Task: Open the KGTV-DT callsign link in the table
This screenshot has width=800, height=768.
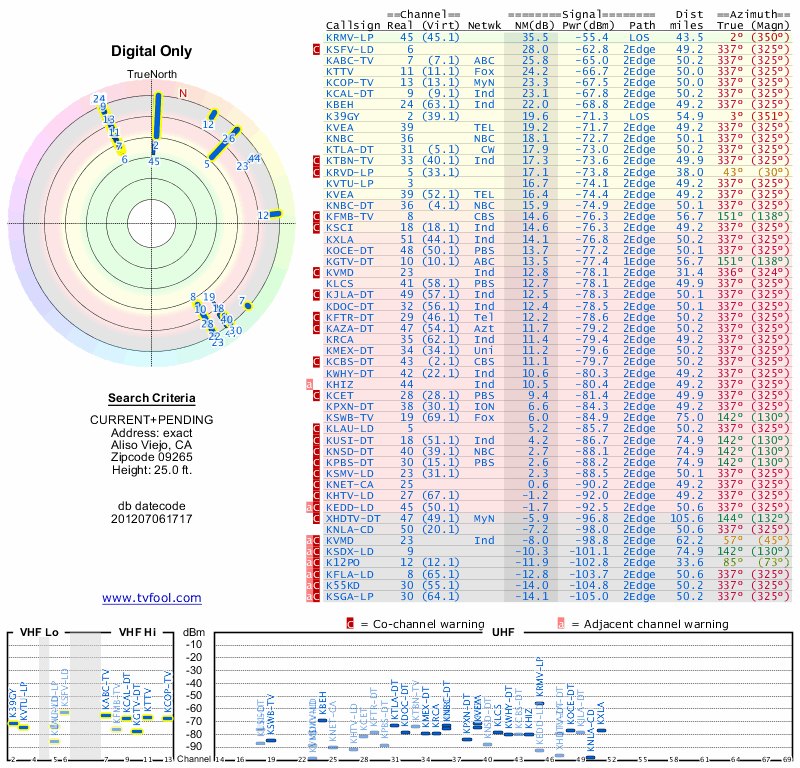Action: [349, 262]
